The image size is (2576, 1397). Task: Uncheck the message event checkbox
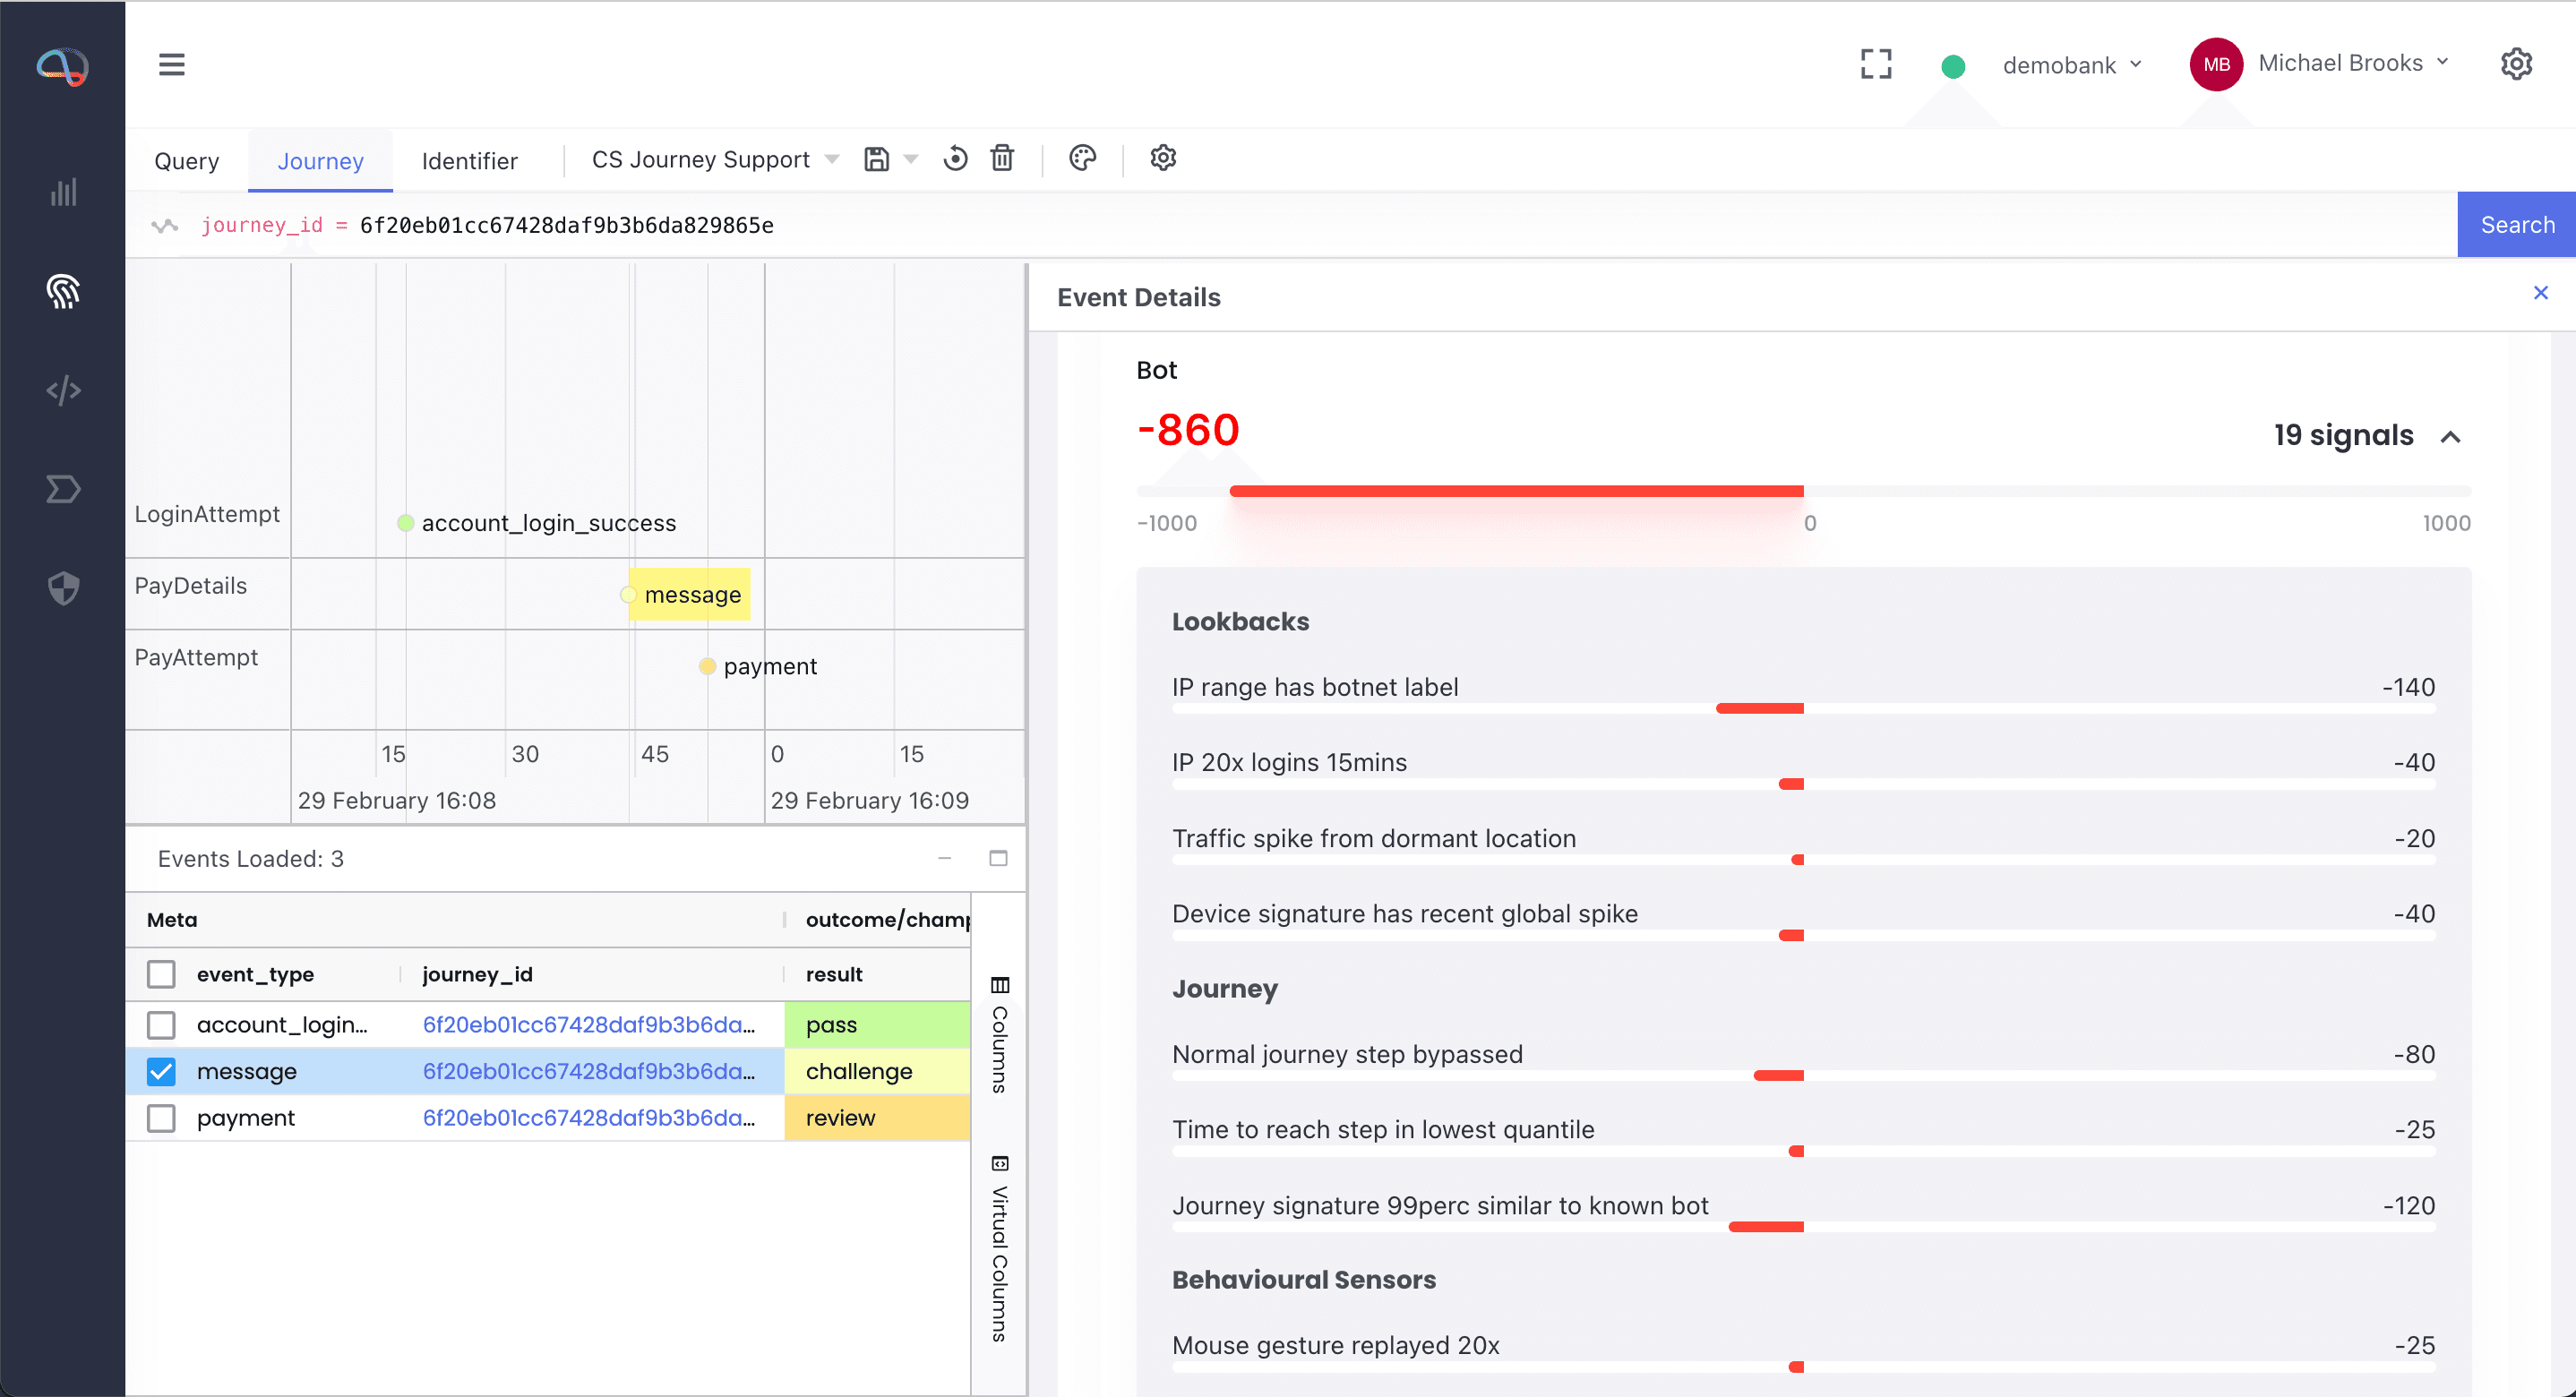(x=161, y=1071)
